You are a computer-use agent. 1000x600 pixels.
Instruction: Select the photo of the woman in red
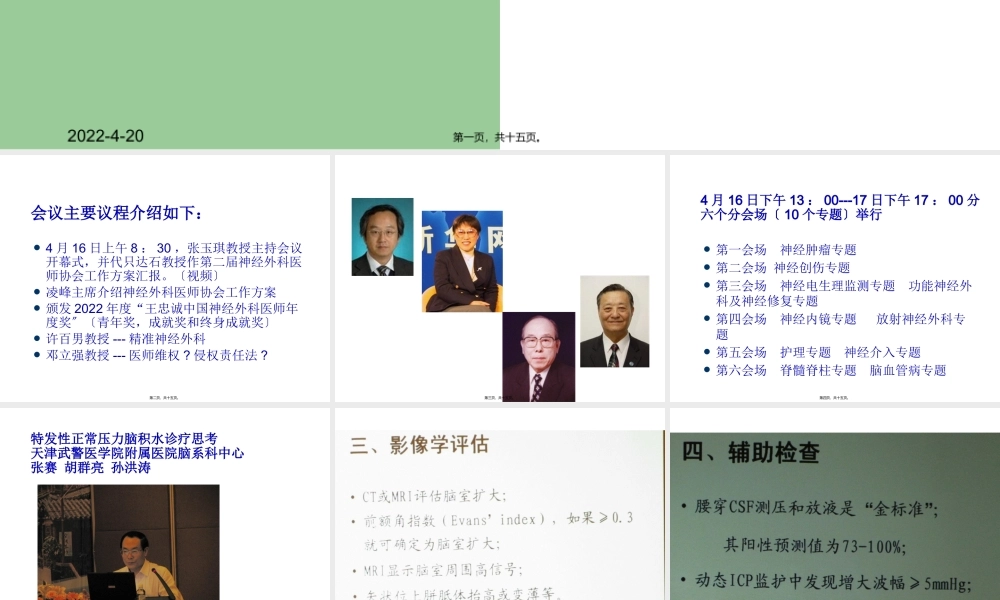coord(461,263)
